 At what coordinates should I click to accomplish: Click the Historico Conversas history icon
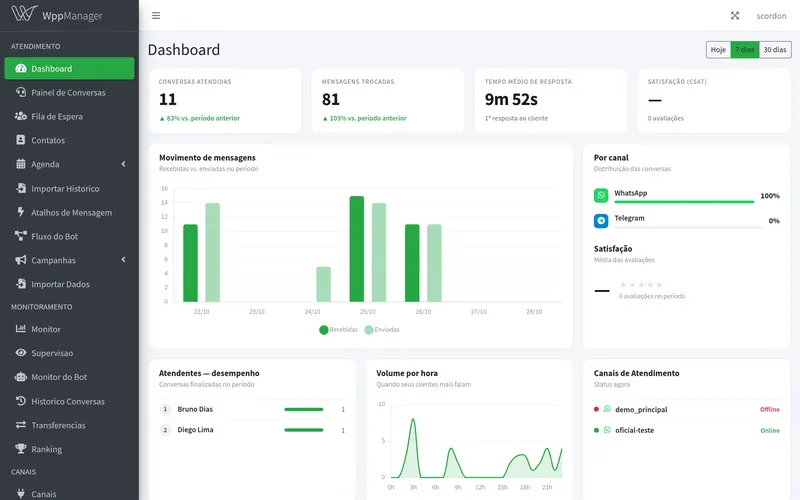pos(21,401)
